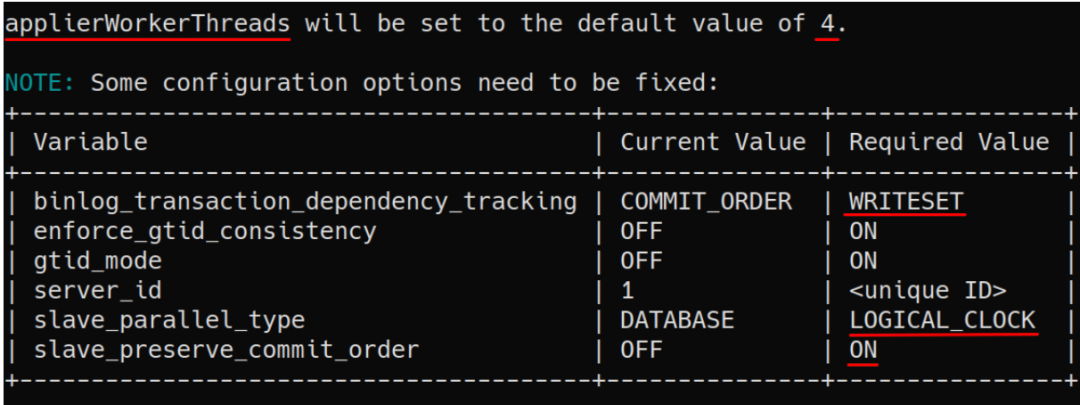1080x405 pixels.
Task: Click the OFF value for enforce_gtid_consistency
Action: pos(641,231)
